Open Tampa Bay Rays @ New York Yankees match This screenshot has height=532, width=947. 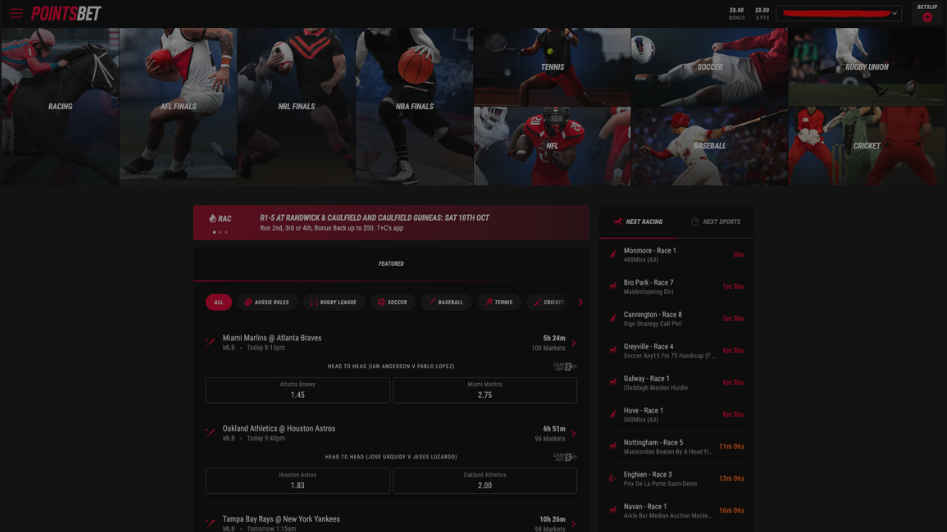(x=281, y=519)
